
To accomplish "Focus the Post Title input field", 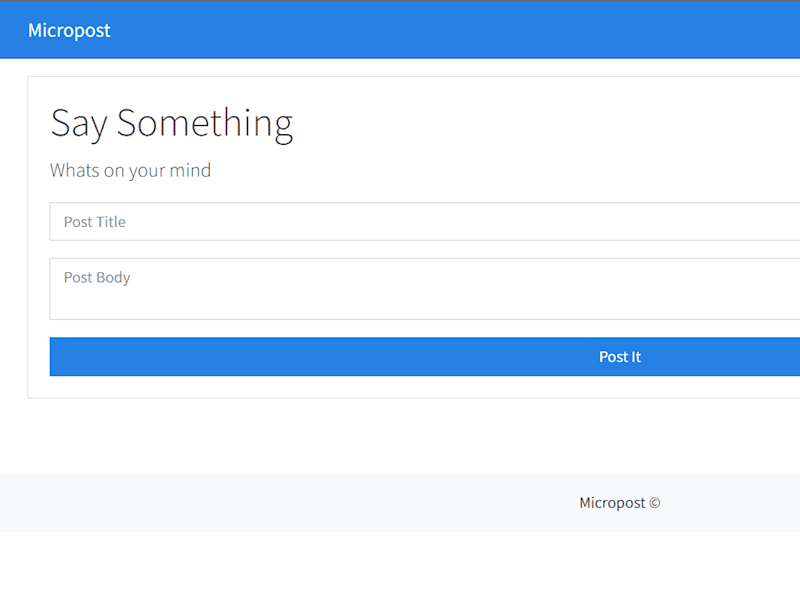I will (424, 221).
